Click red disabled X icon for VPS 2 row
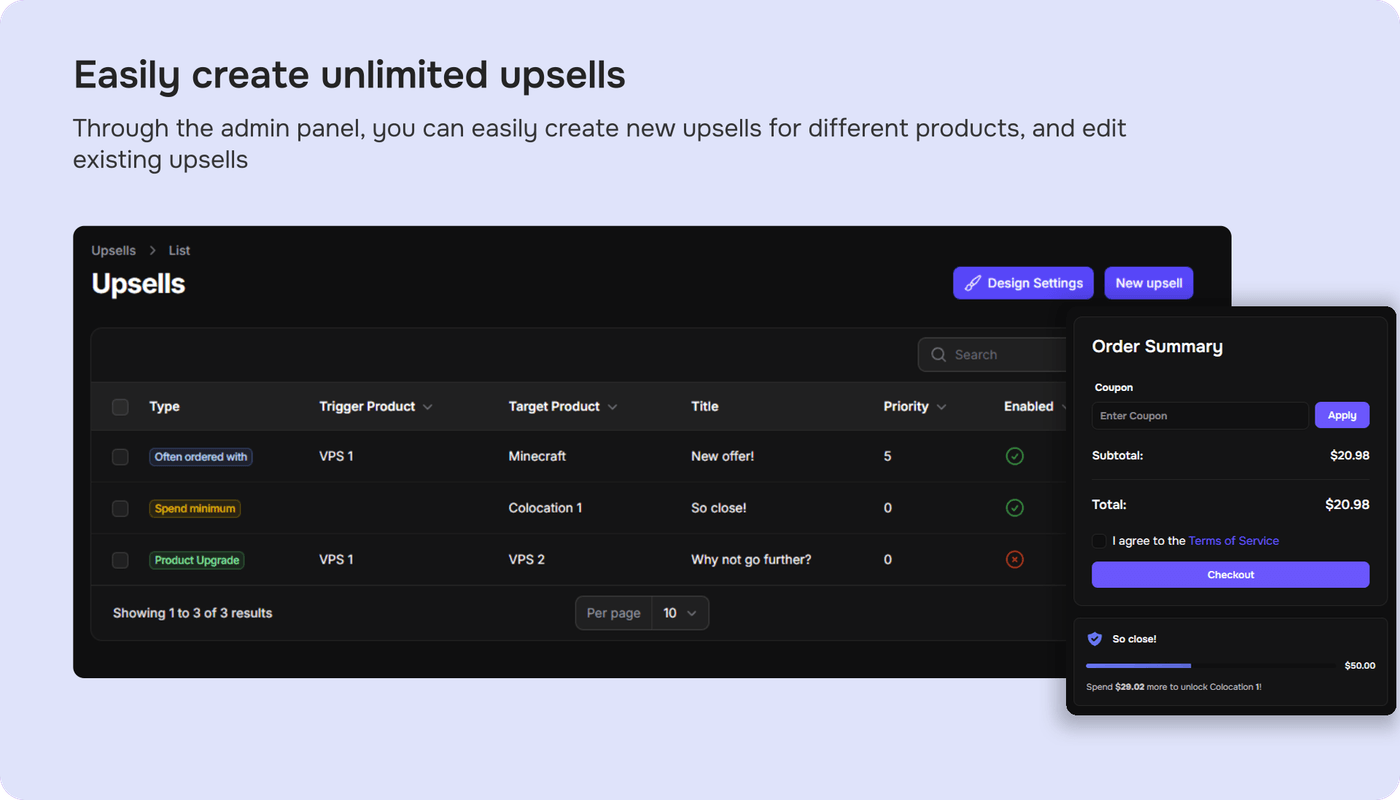Image resolution: width=1400 pixels, height=800 pixels. [x=1014, y=560]
